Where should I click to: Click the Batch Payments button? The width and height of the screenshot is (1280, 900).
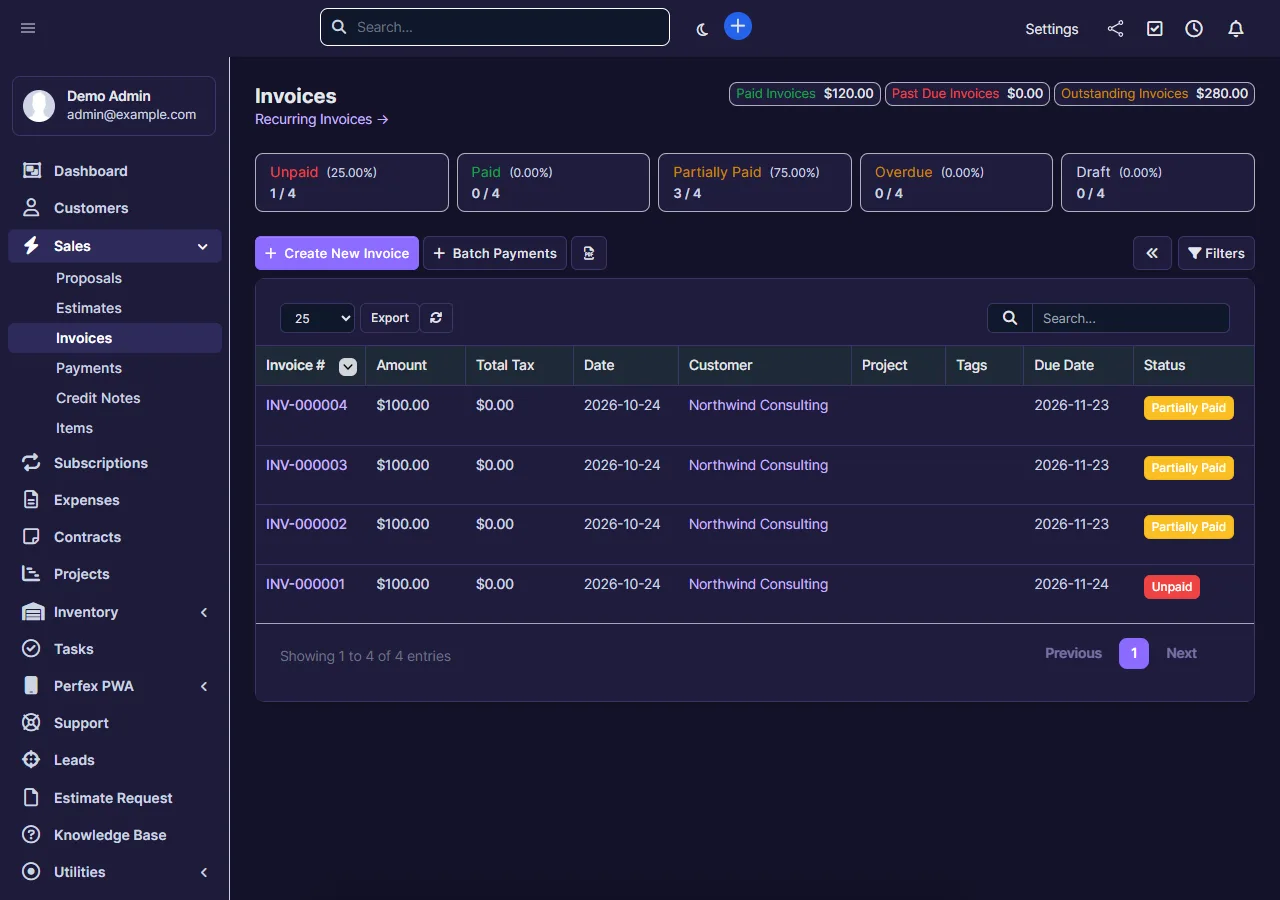[x=495, y=253]
